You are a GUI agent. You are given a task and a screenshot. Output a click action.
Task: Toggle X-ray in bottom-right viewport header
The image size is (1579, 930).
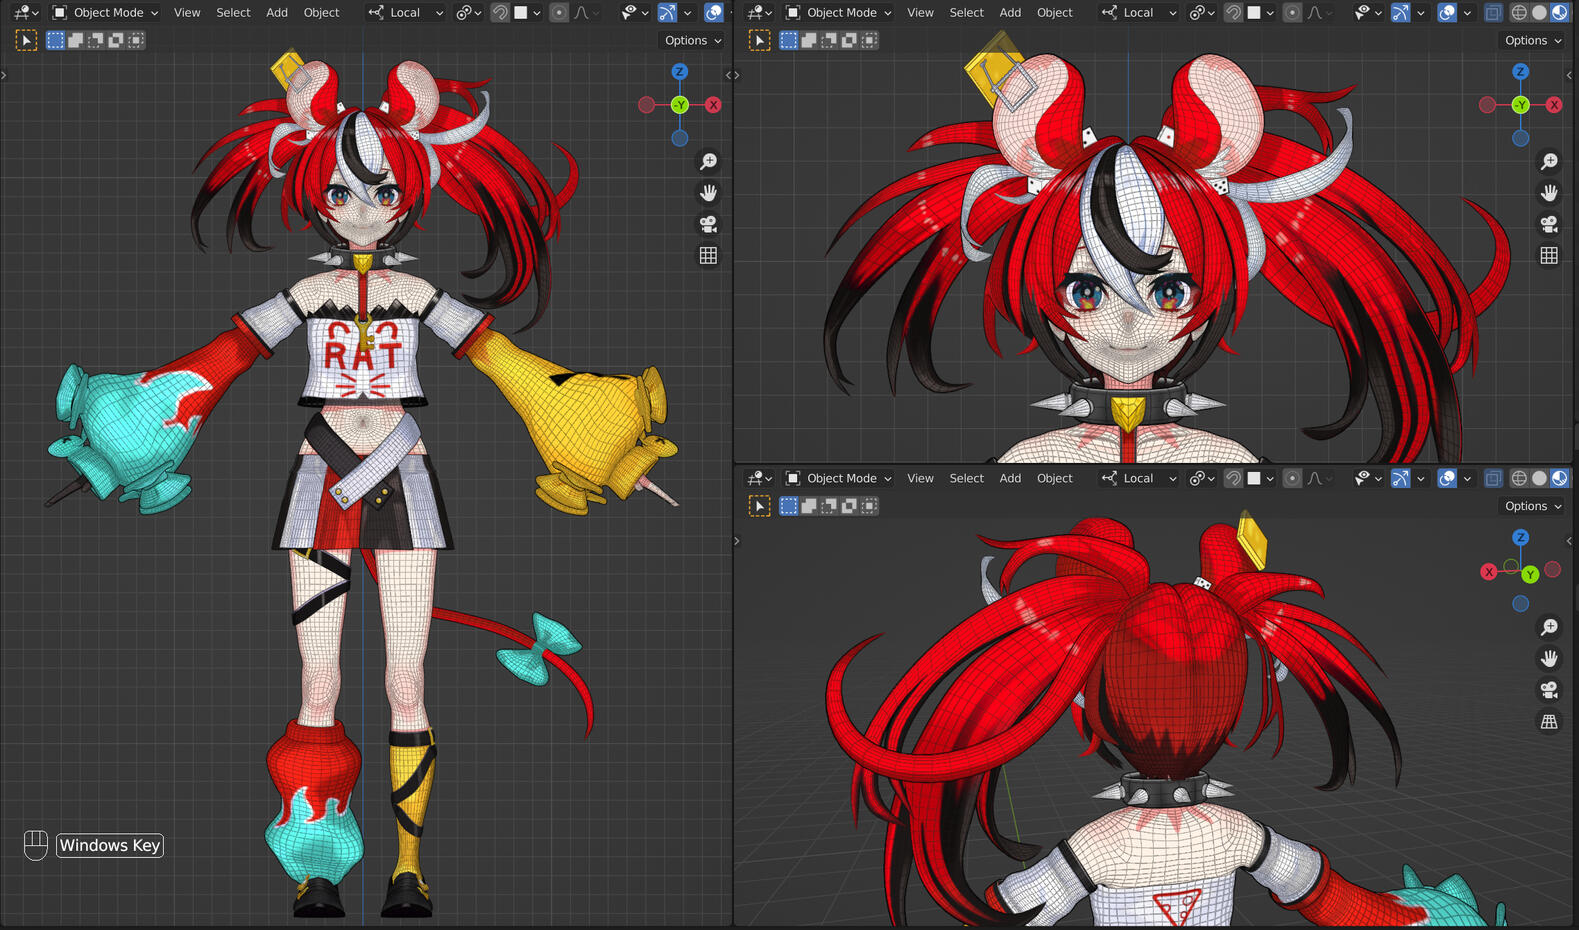click(1493, 479)
